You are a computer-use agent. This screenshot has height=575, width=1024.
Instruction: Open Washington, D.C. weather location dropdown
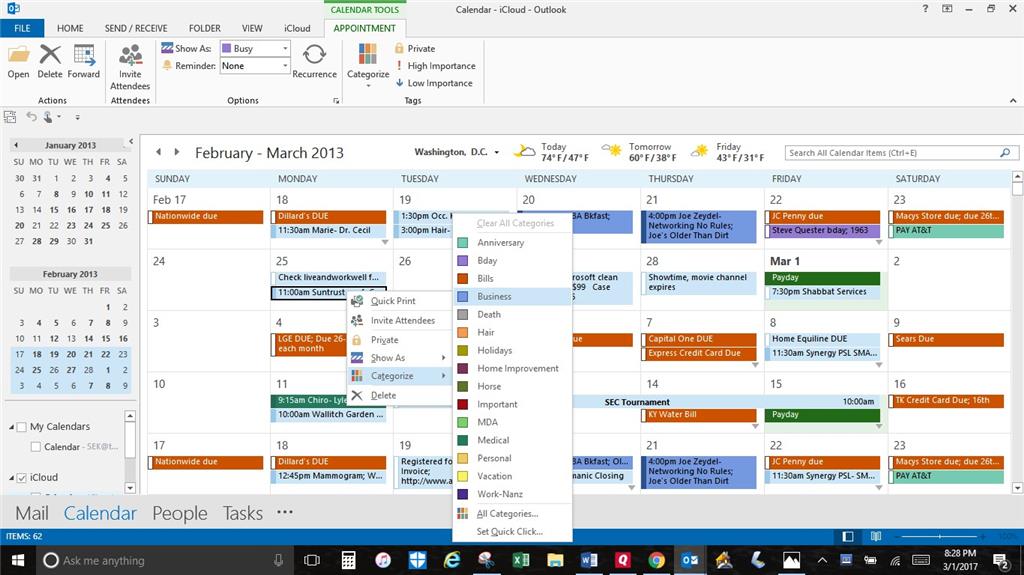click(x=497, y=152)
